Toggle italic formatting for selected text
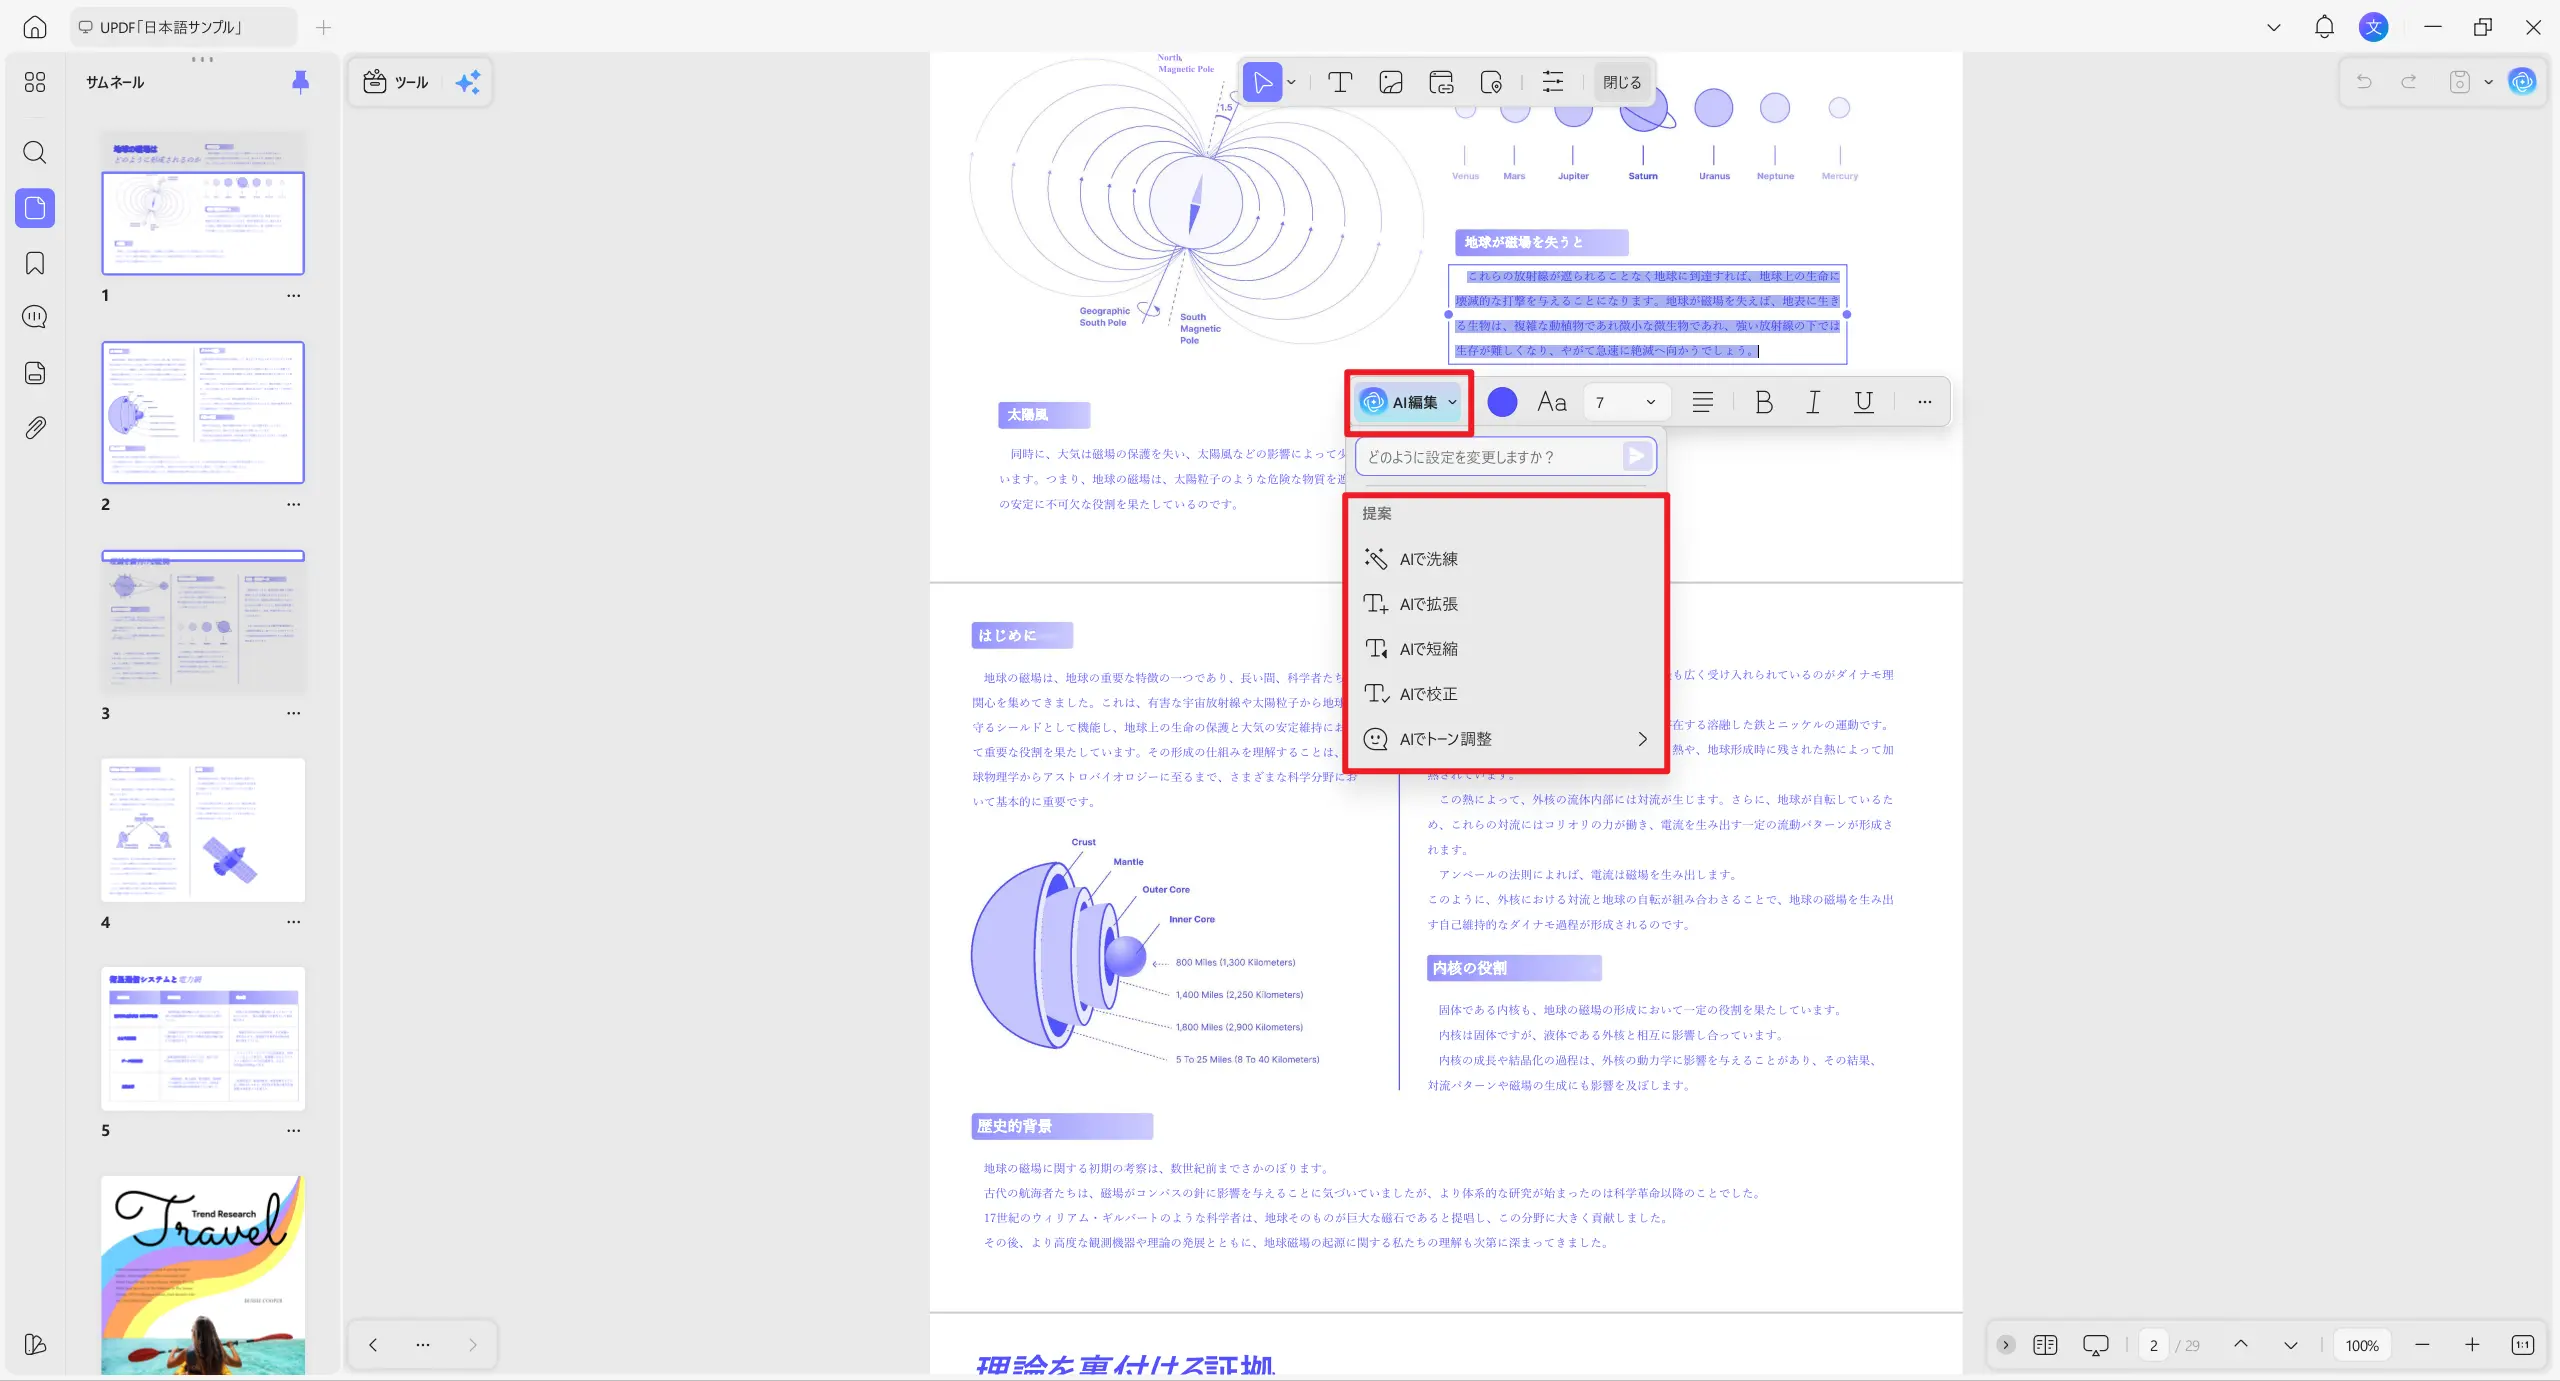This screenshot has height=1381, width=2560. click(1812, 402)
